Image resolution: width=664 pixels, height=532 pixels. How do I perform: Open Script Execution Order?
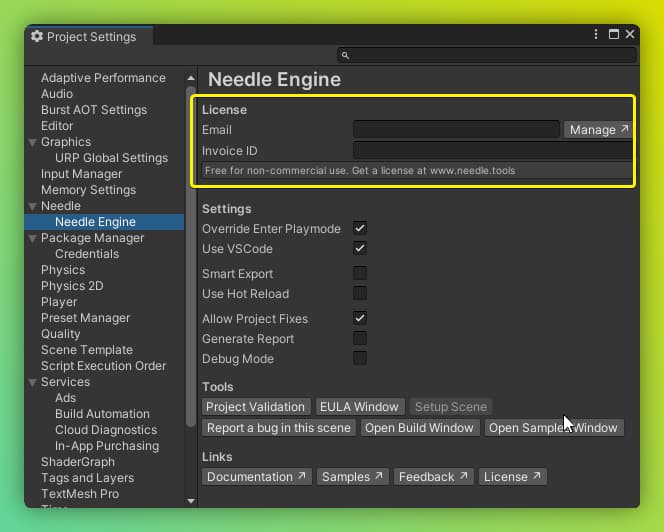pos(103,366)
